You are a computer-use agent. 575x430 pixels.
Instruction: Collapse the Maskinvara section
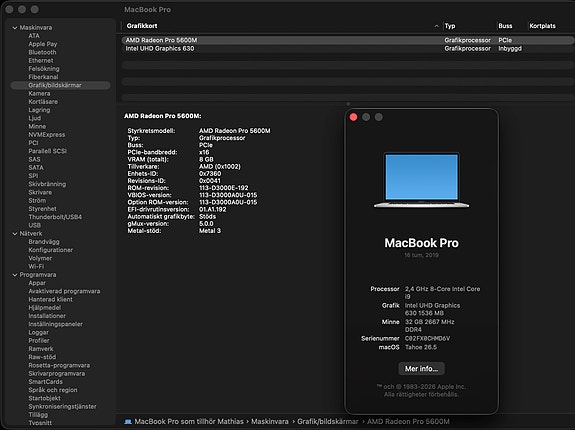coord(15,27)
